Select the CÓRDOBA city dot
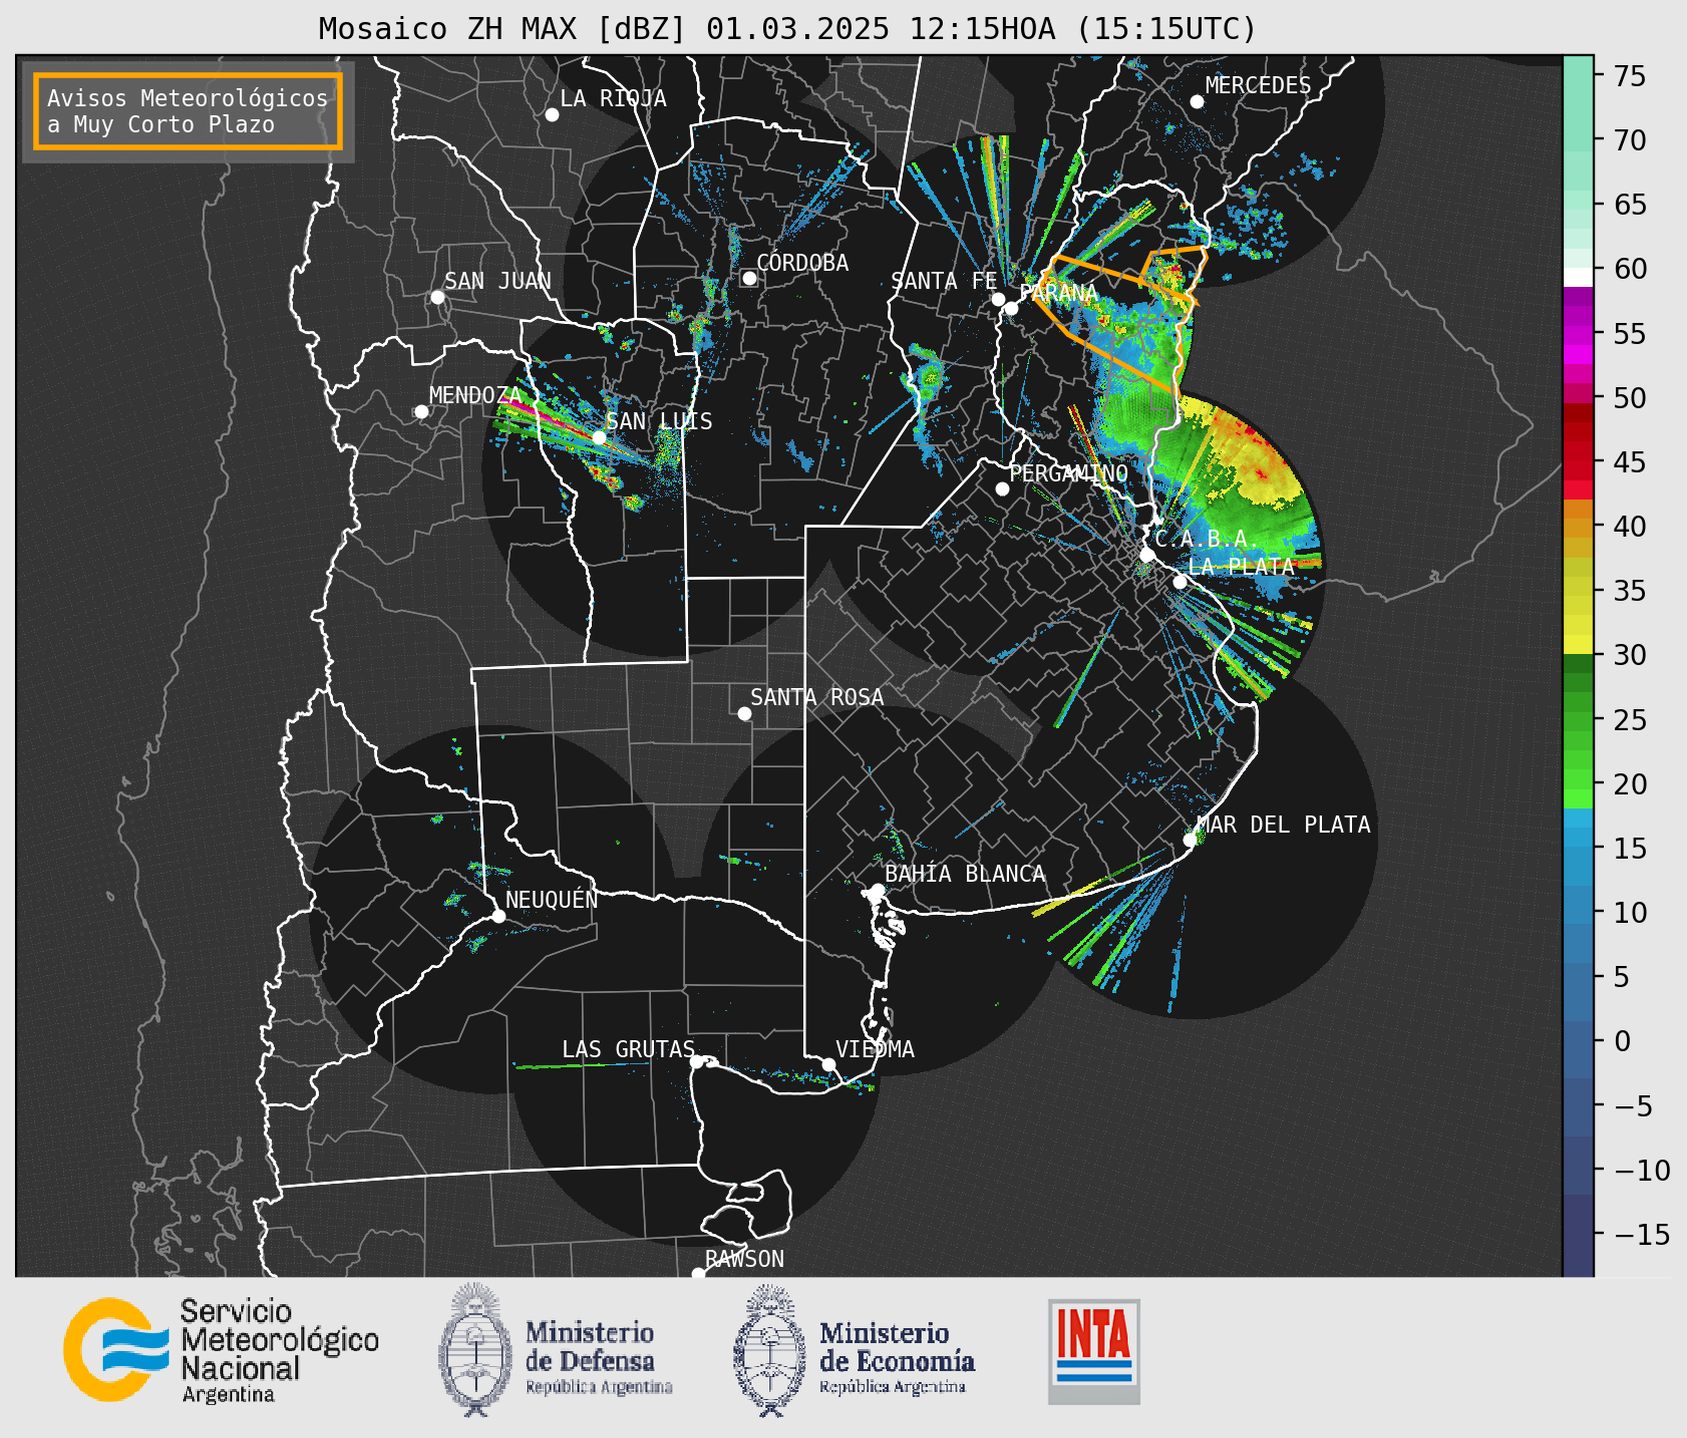The image size is (1687, 1438). pos(749,278)
